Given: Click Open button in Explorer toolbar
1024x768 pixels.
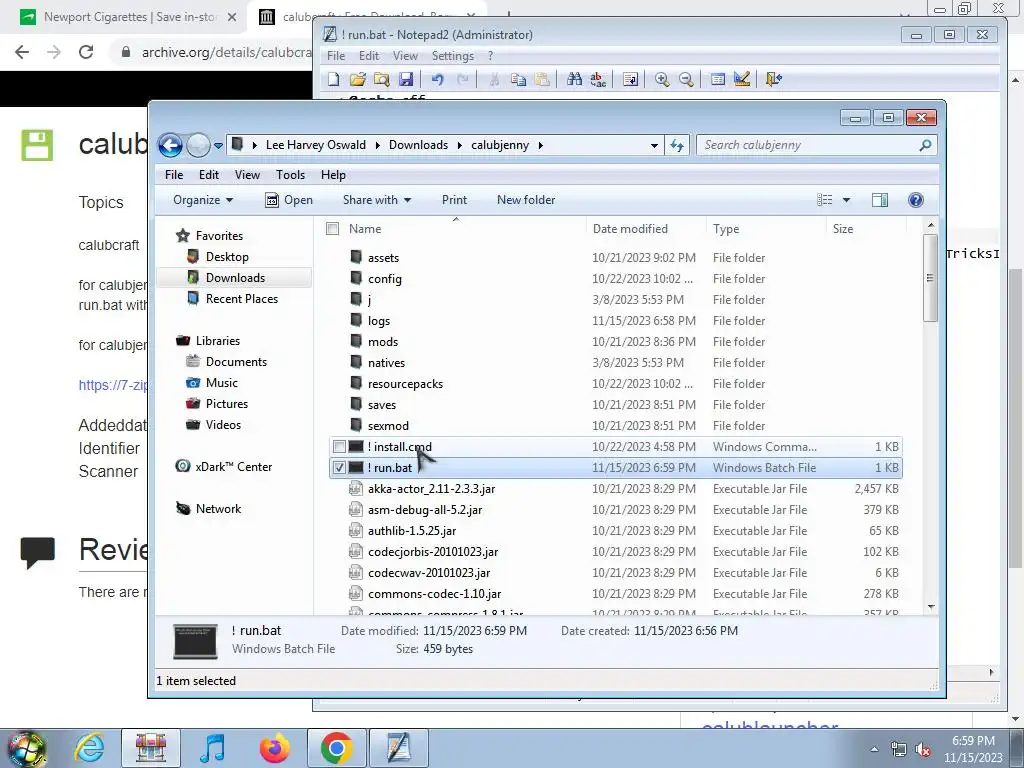Looking at the screenshot, I should pos(289,200).
